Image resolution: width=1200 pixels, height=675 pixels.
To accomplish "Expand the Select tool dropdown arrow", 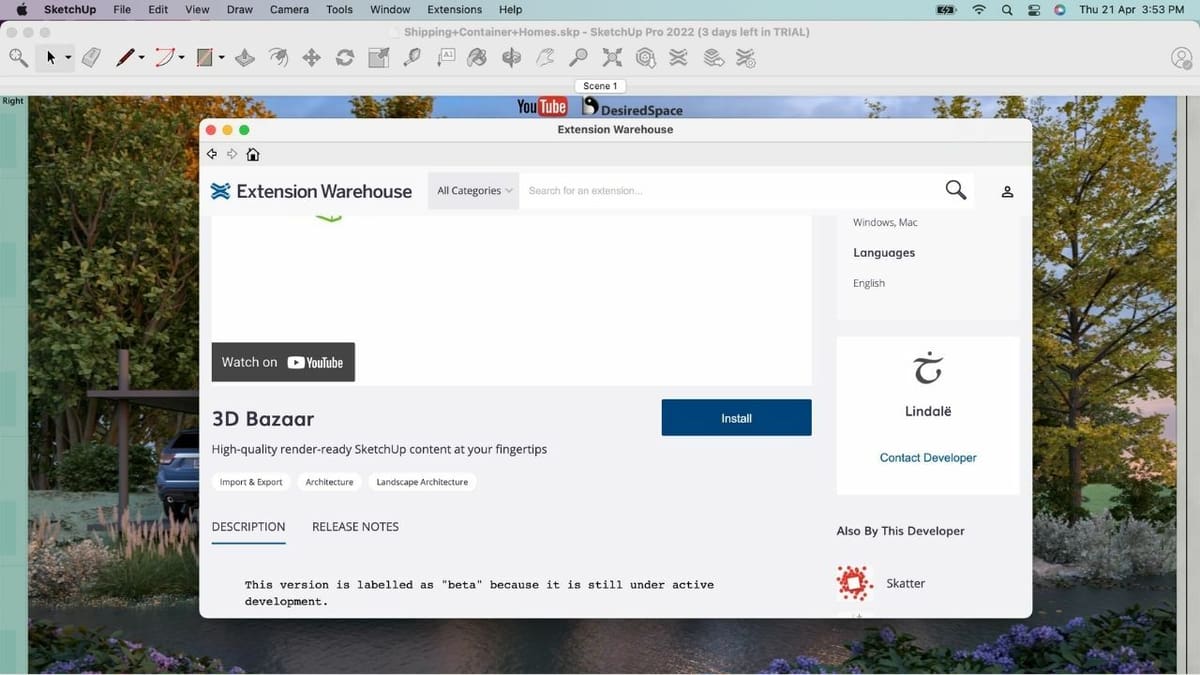I will pos(68,58).
